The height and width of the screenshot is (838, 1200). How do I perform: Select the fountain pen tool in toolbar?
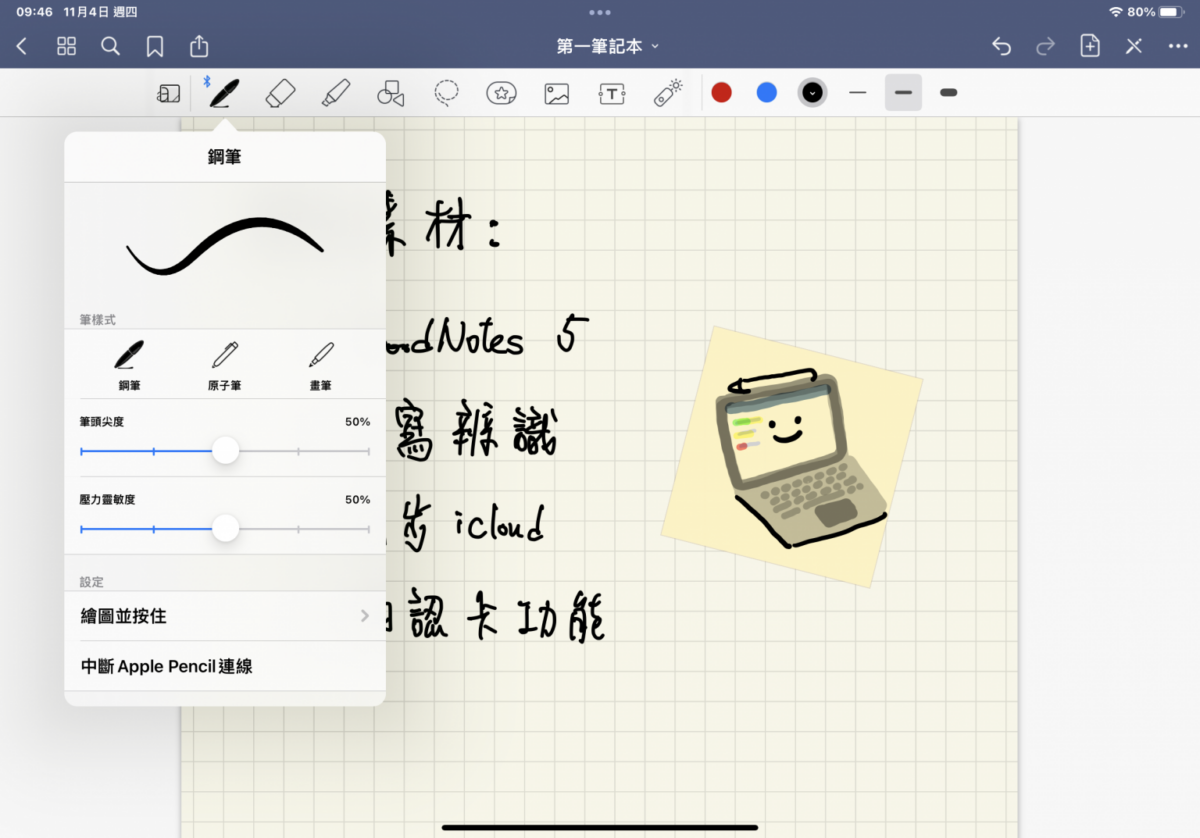[224, 93]
